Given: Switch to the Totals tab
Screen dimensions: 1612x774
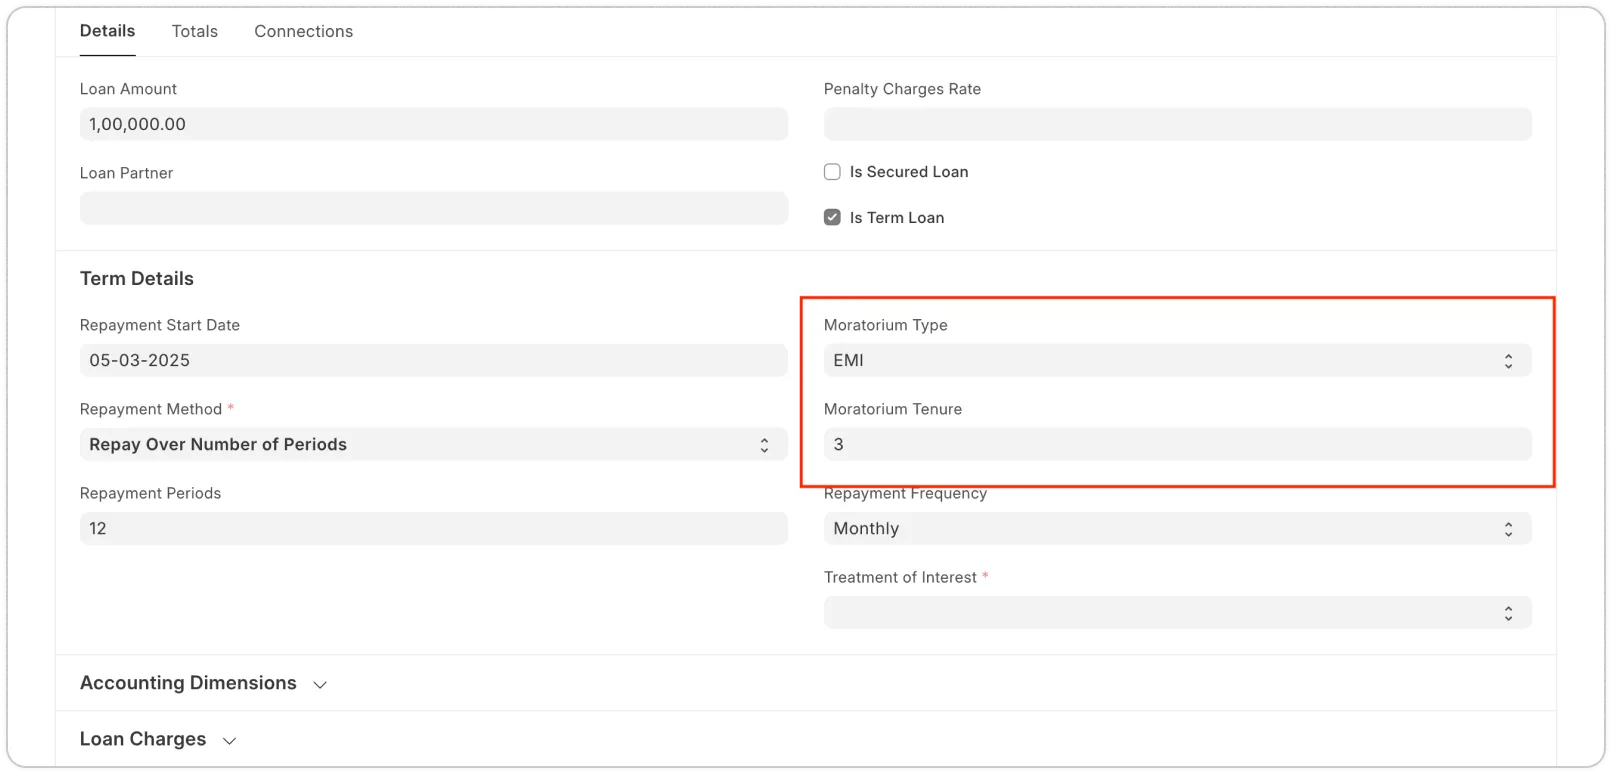Looking at the screenshot, I should pos(194,31).
